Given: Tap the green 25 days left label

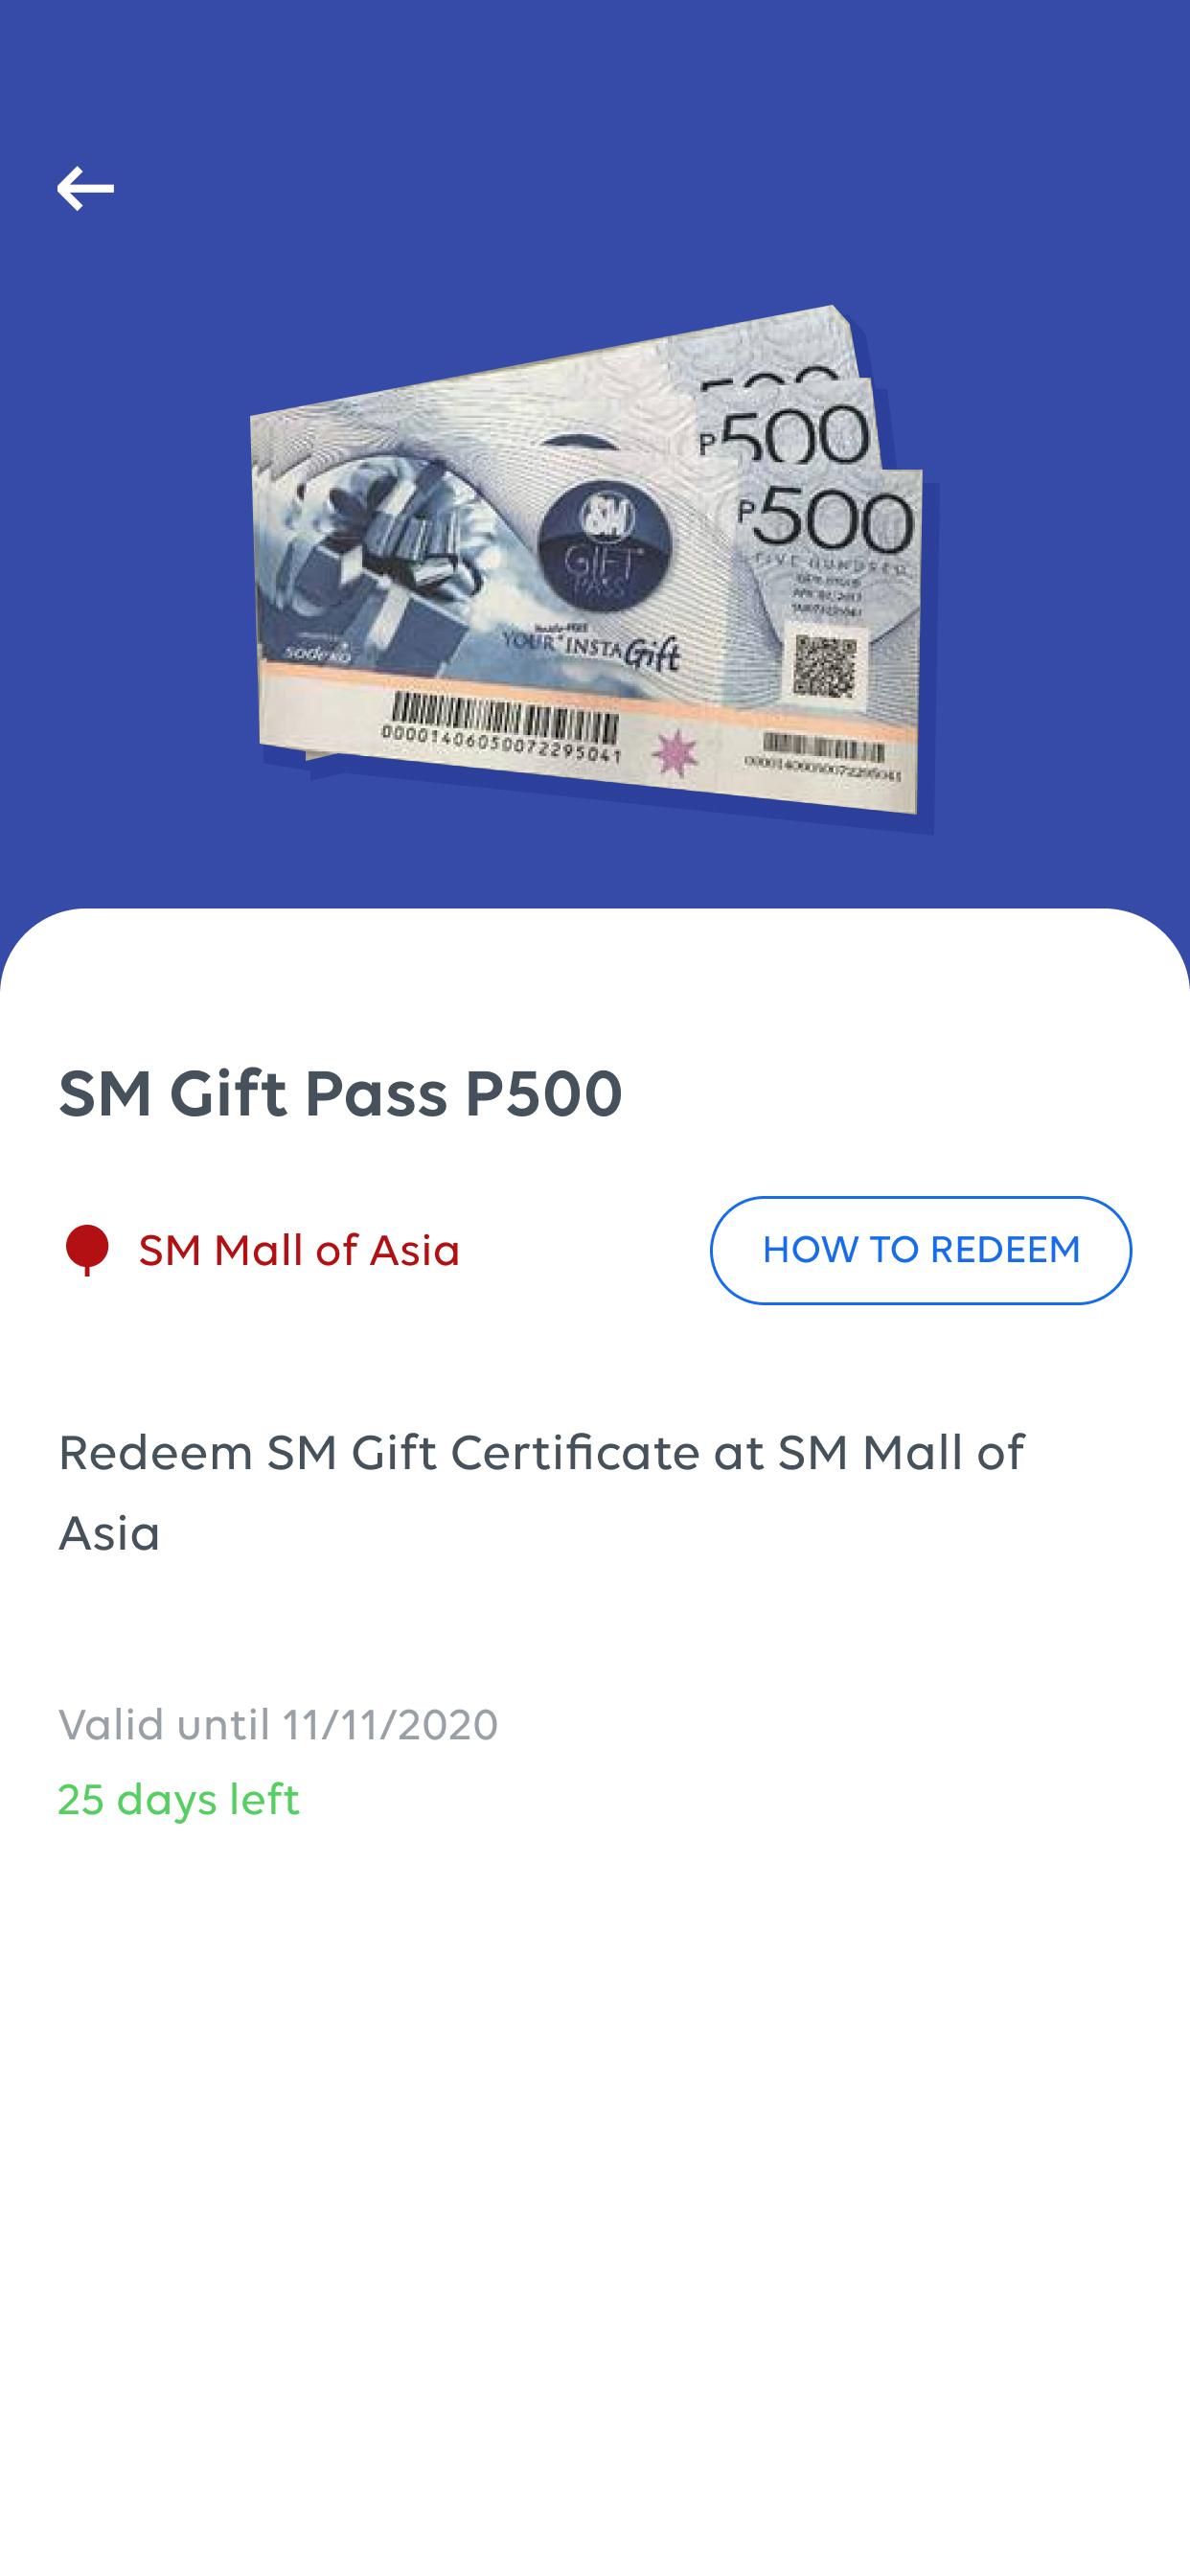Looking at the screenshot, I should (178, 1800).
